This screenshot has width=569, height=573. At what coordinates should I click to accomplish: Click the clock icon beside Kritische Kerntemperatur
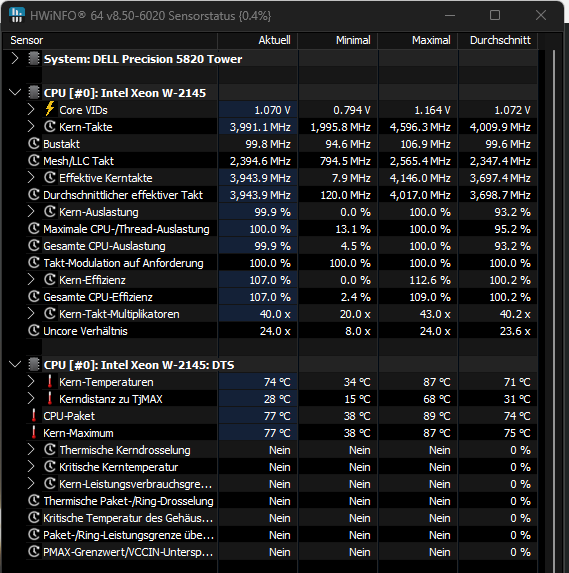click(x=50, y=466)
